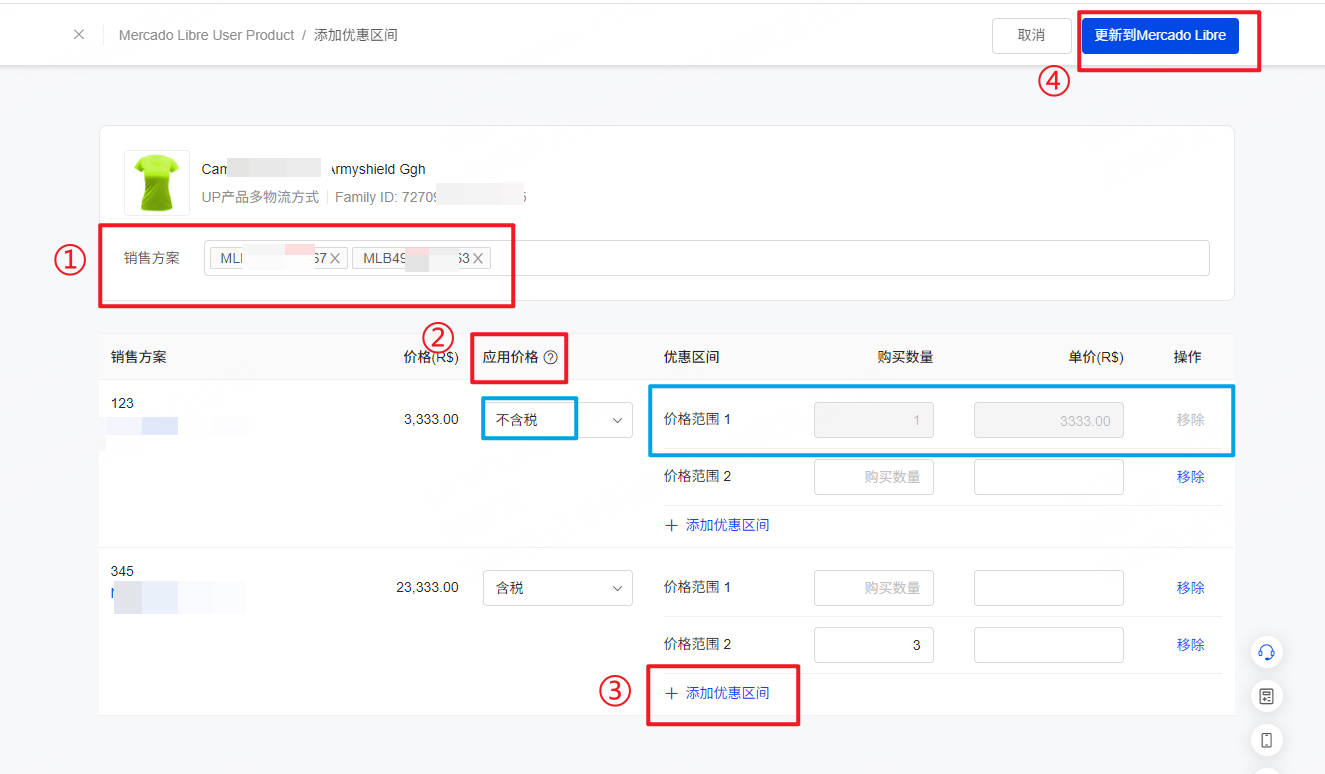1325x774 pixels.
Task: Click 移除 for 价格范围 2 of plan 123
Action: click(1190, 477)
